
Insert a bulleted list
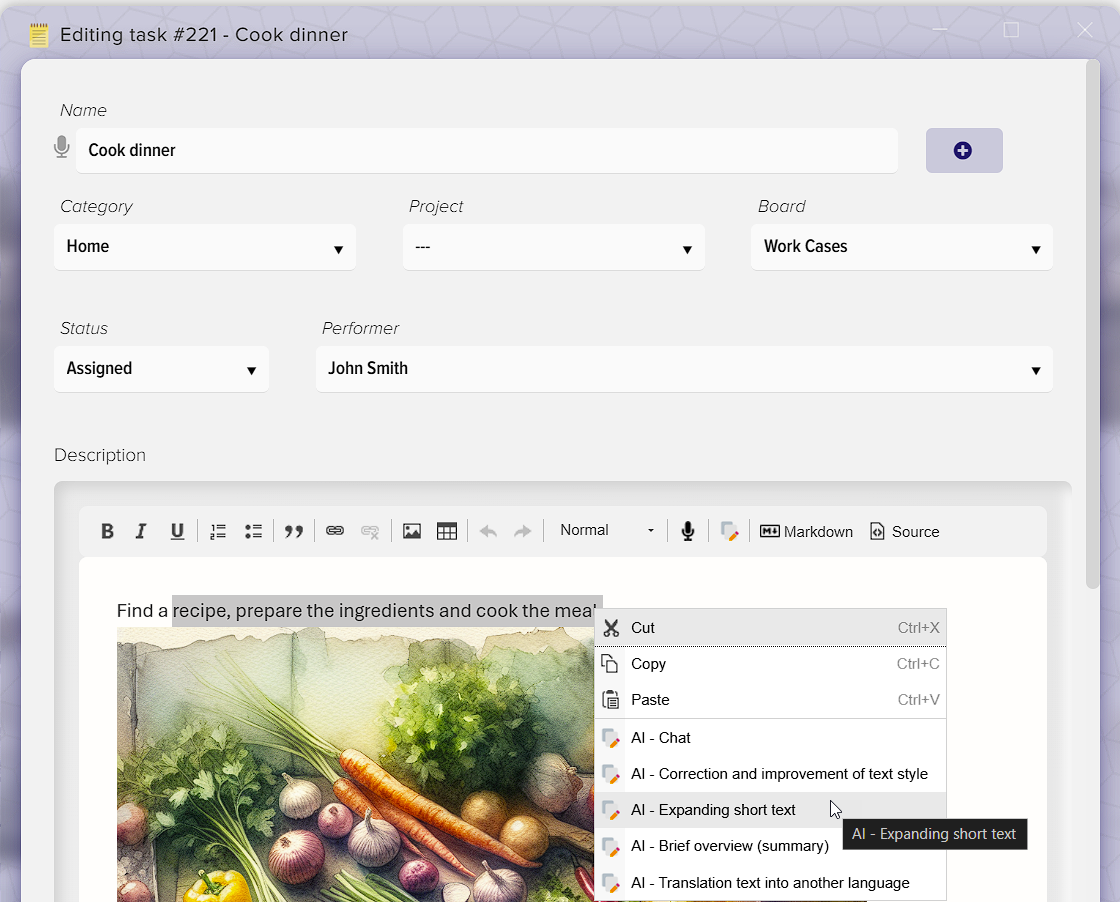point(253,531)
